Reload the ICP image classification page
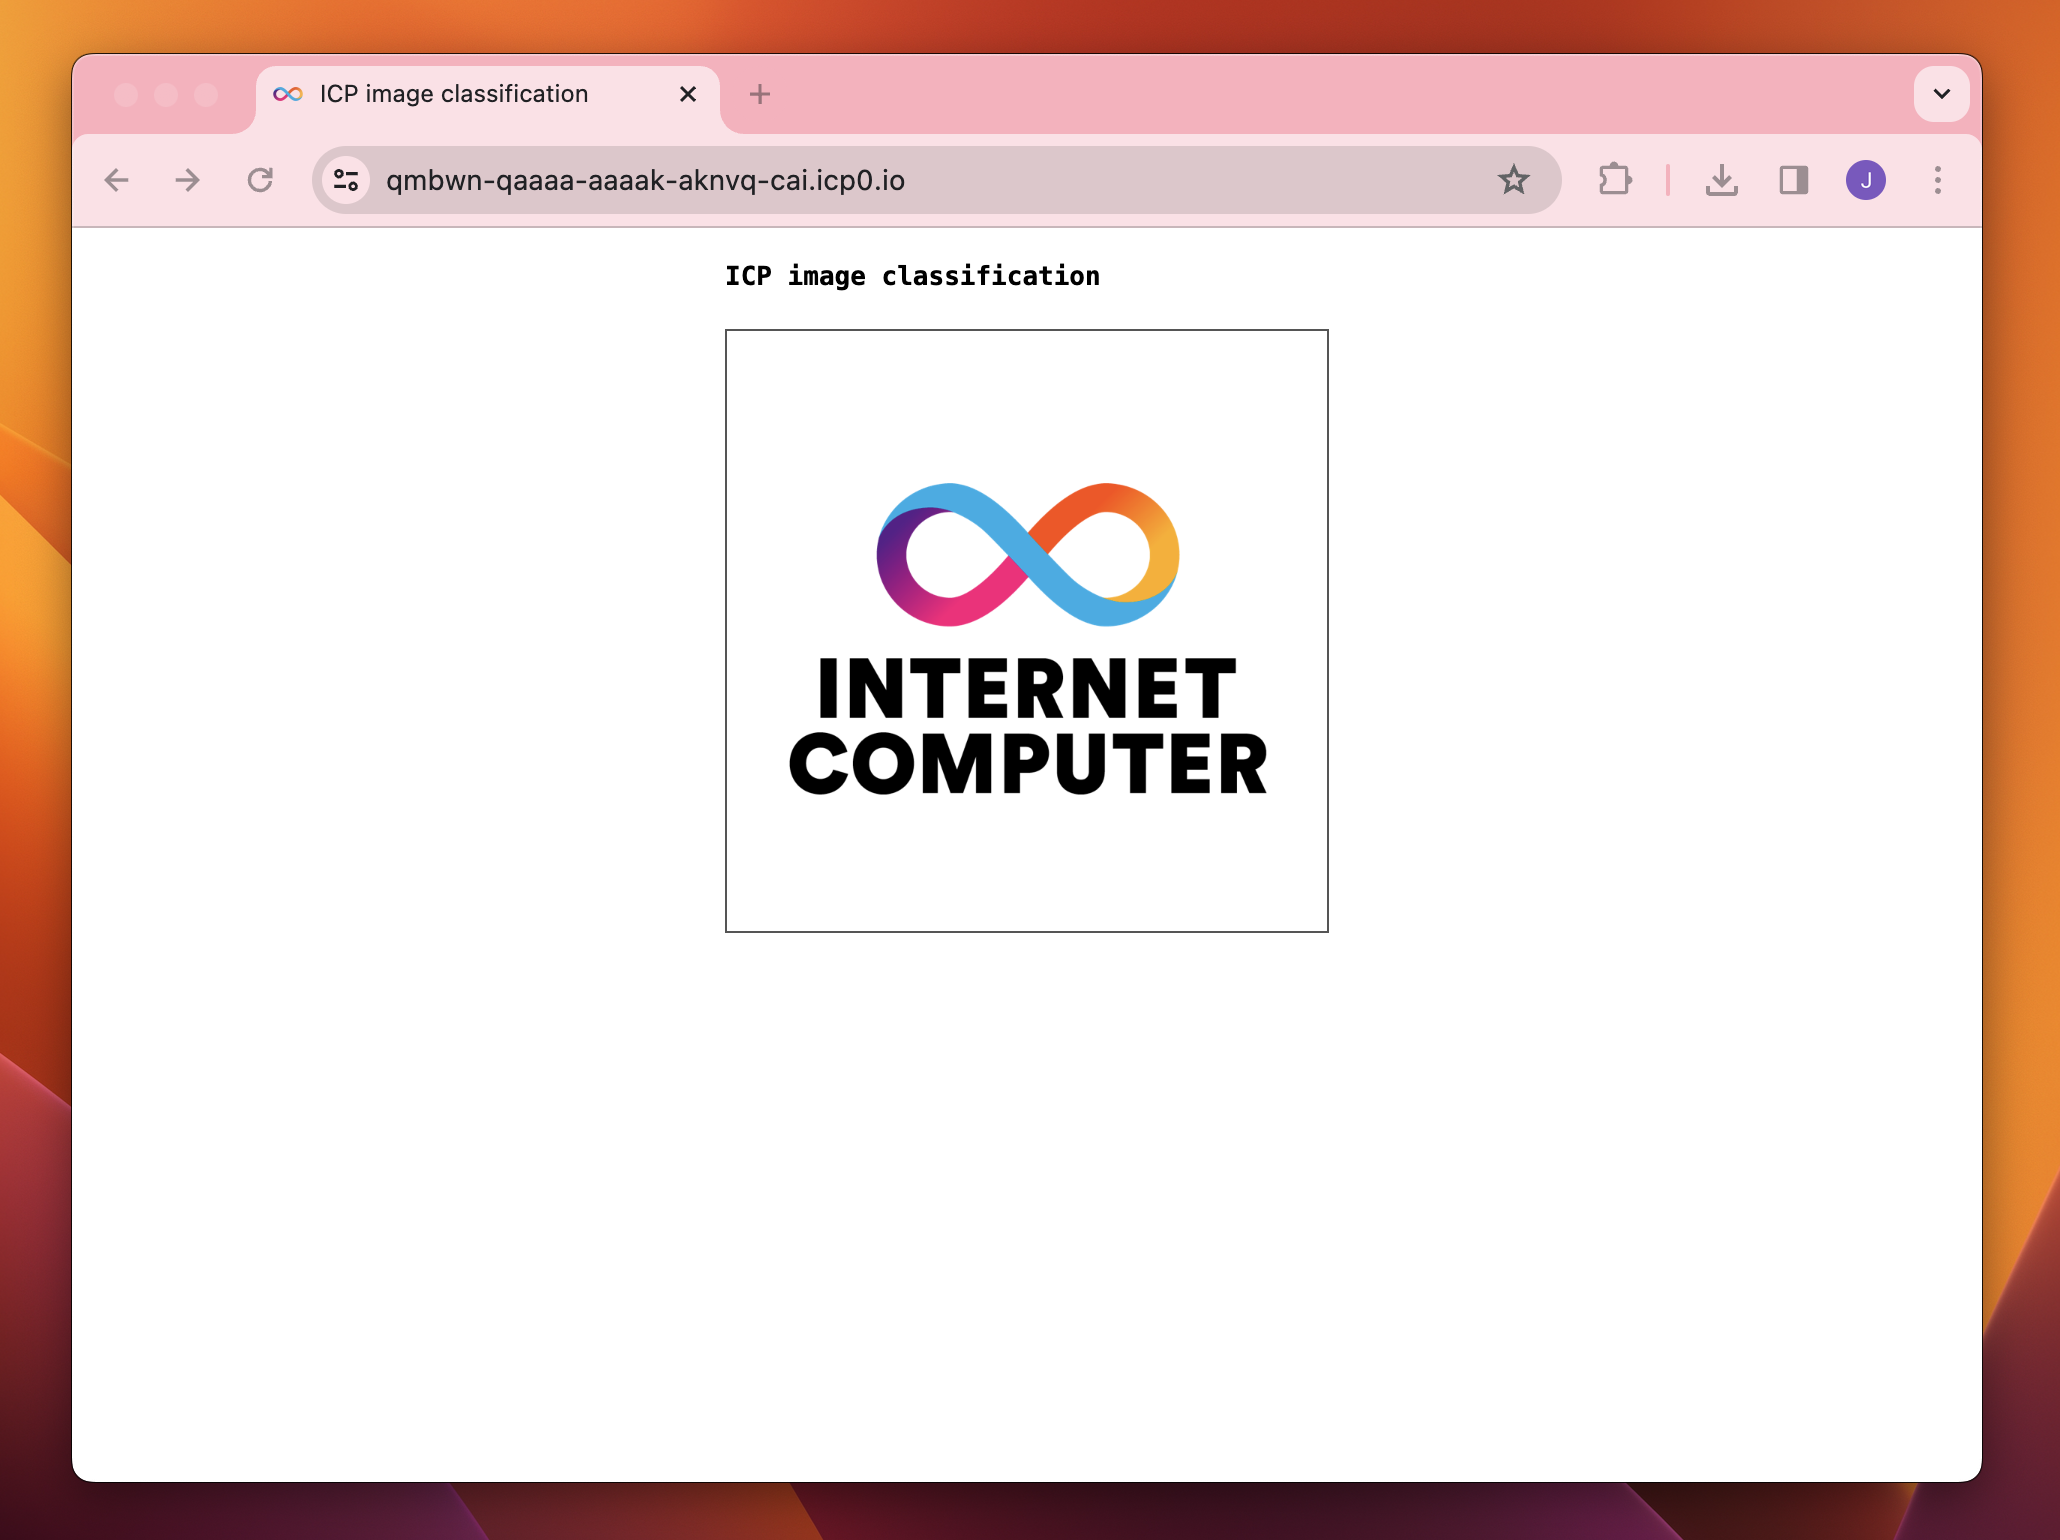The width and height of the screenshot is (2060, 1540). point(260,180)
